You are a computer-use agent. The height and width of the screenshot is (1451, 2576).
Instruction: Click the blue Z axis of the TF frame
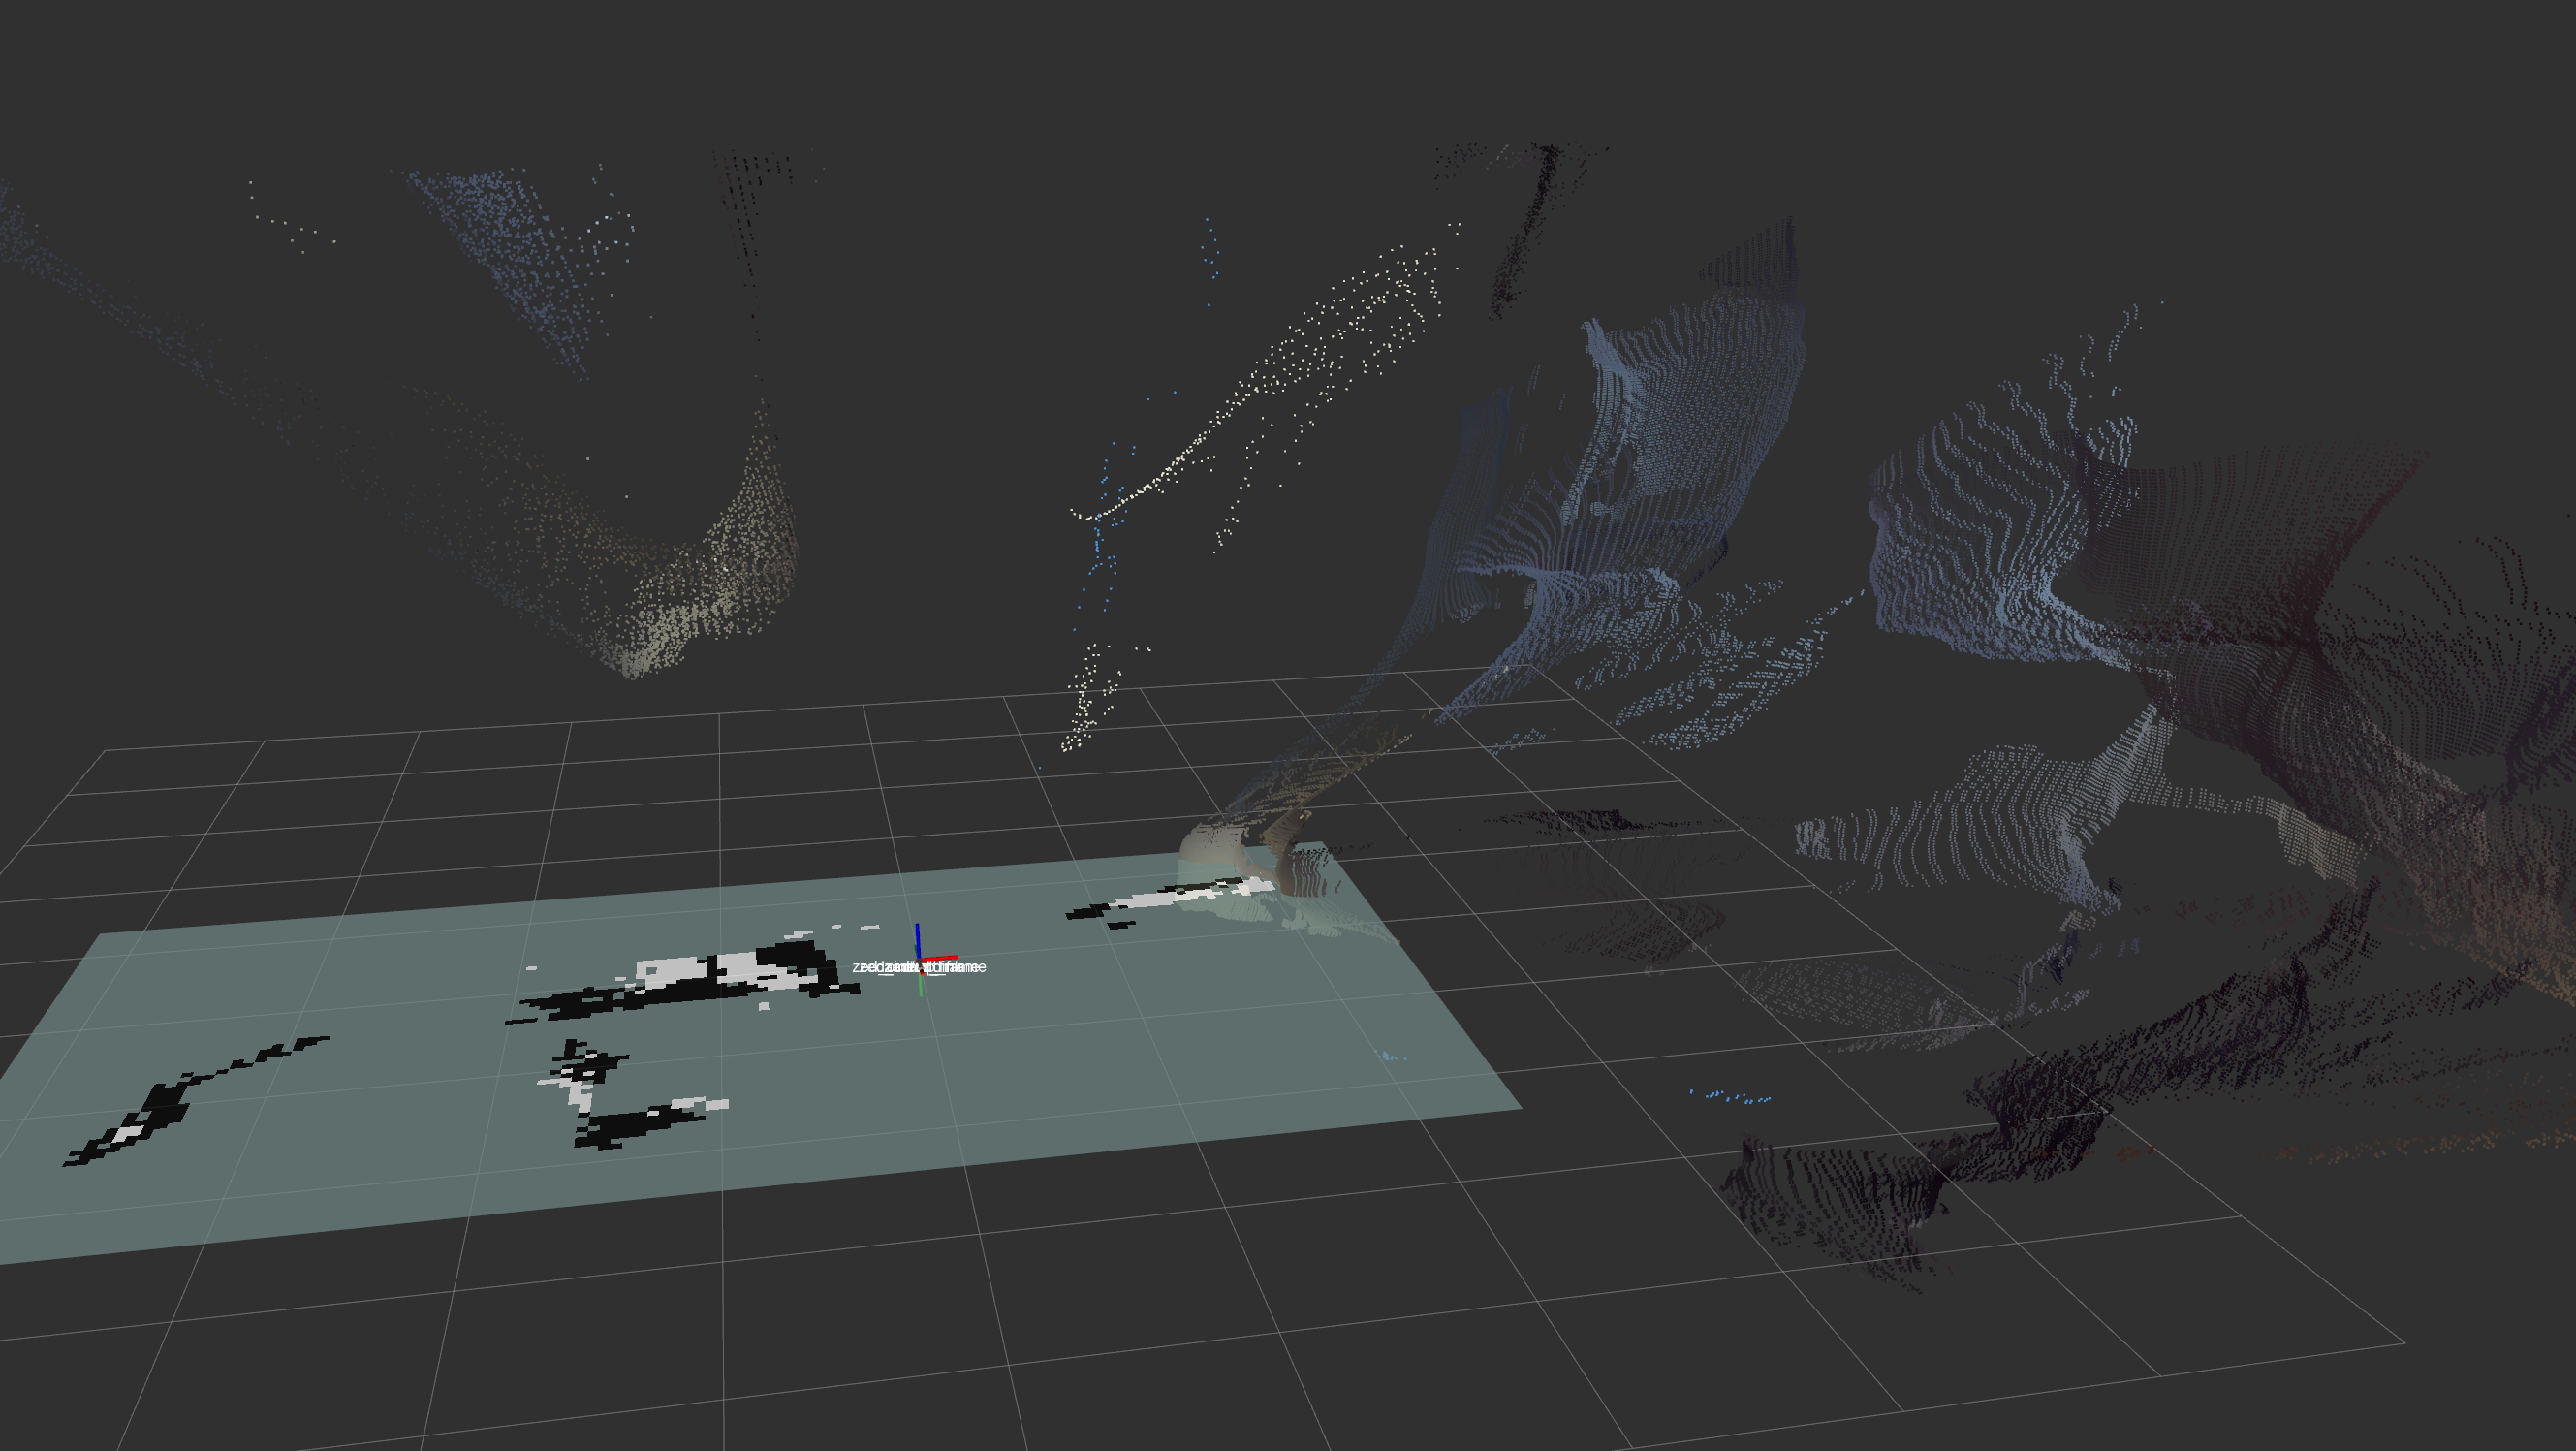pos(917,940)
